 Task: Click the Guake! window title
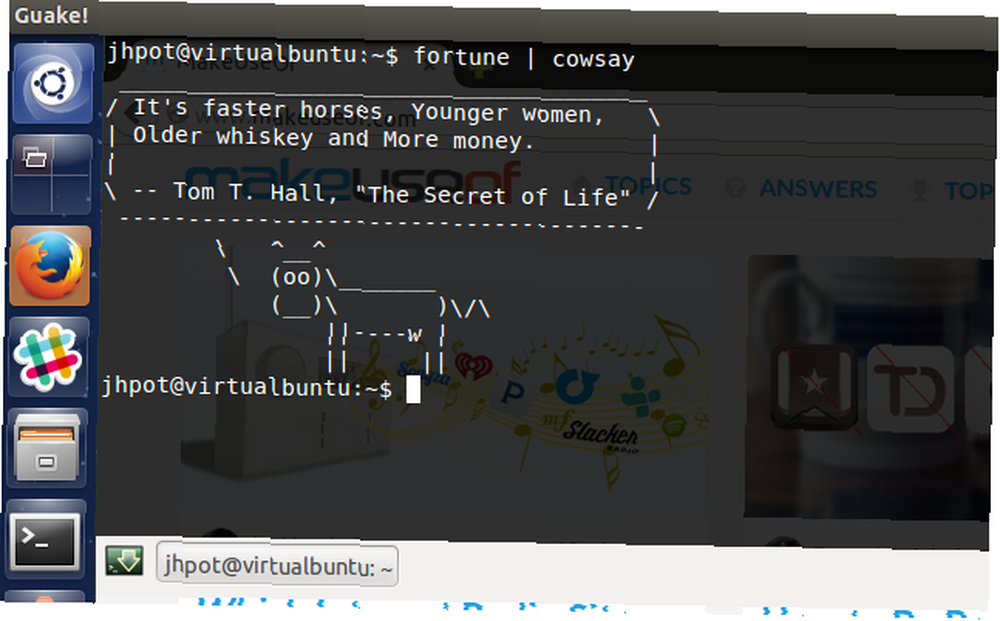click(x=51, y=15)
